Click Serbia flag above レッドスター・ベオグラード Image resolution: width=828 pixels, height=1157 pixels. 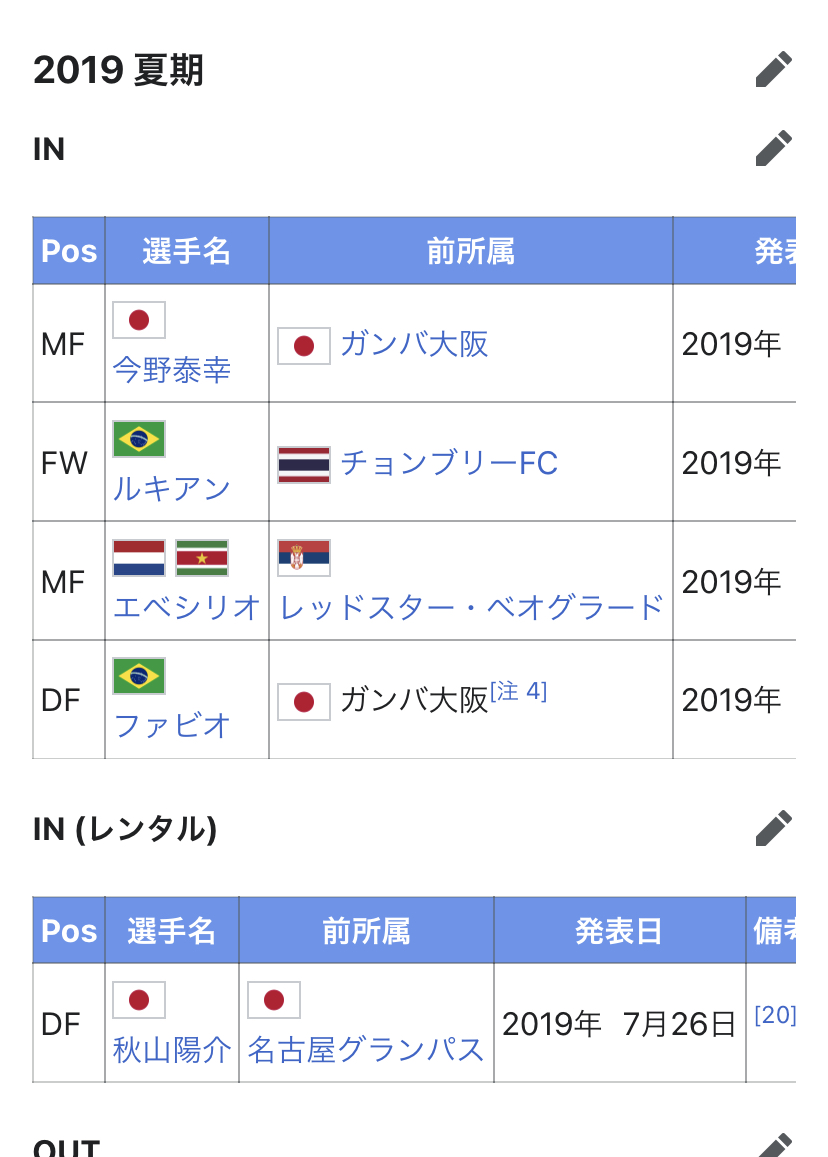(x=303, y=558)
